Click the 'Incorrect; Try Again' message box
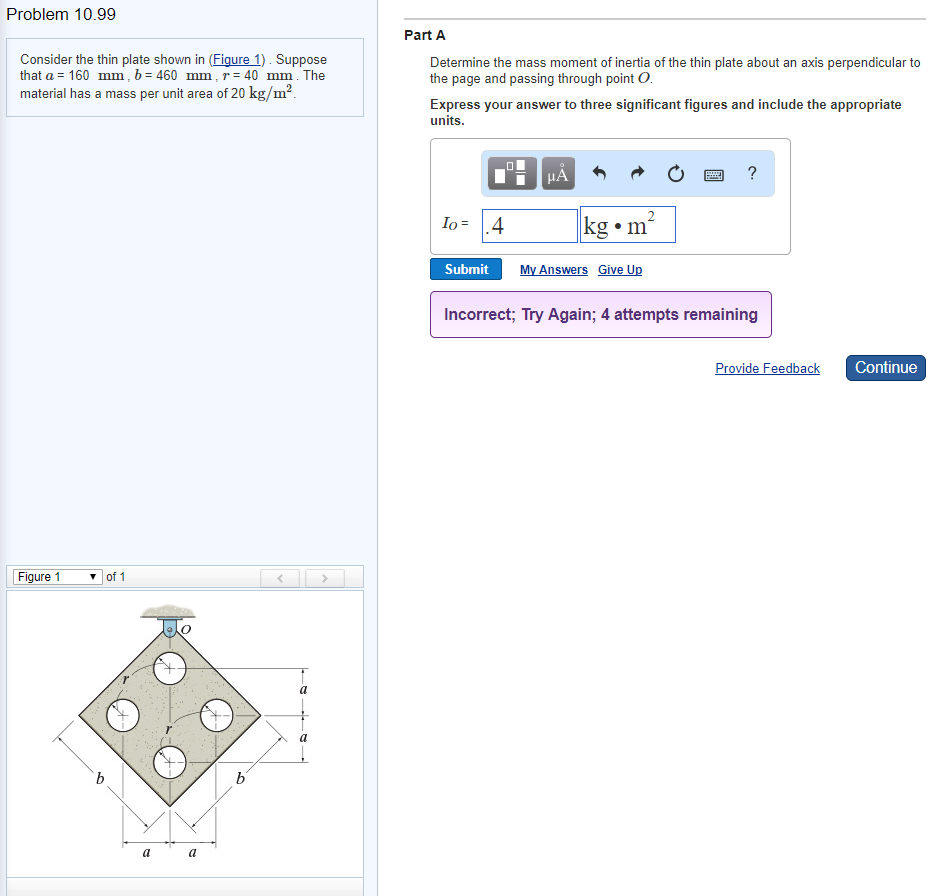 [x=601, y=314]
